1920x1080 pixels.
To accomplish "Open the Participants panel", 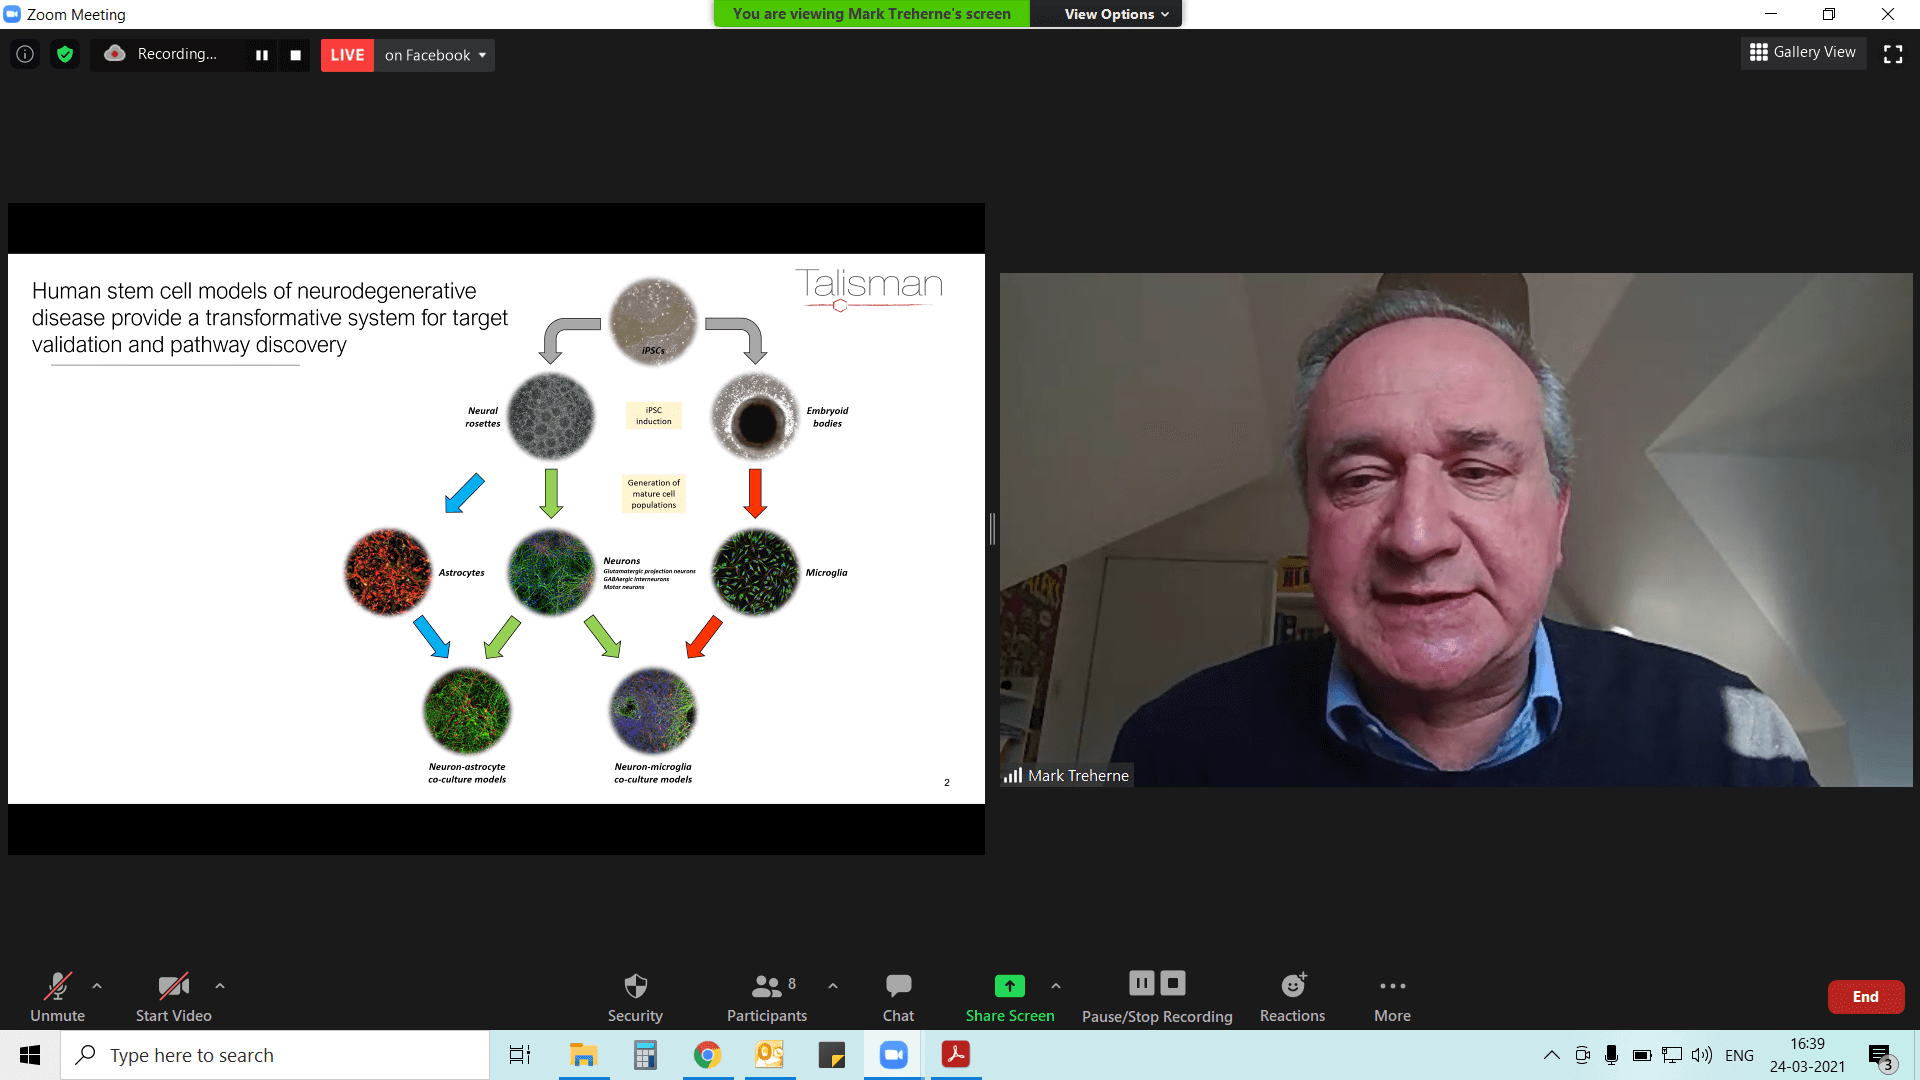I will click(x=767, y=997).
